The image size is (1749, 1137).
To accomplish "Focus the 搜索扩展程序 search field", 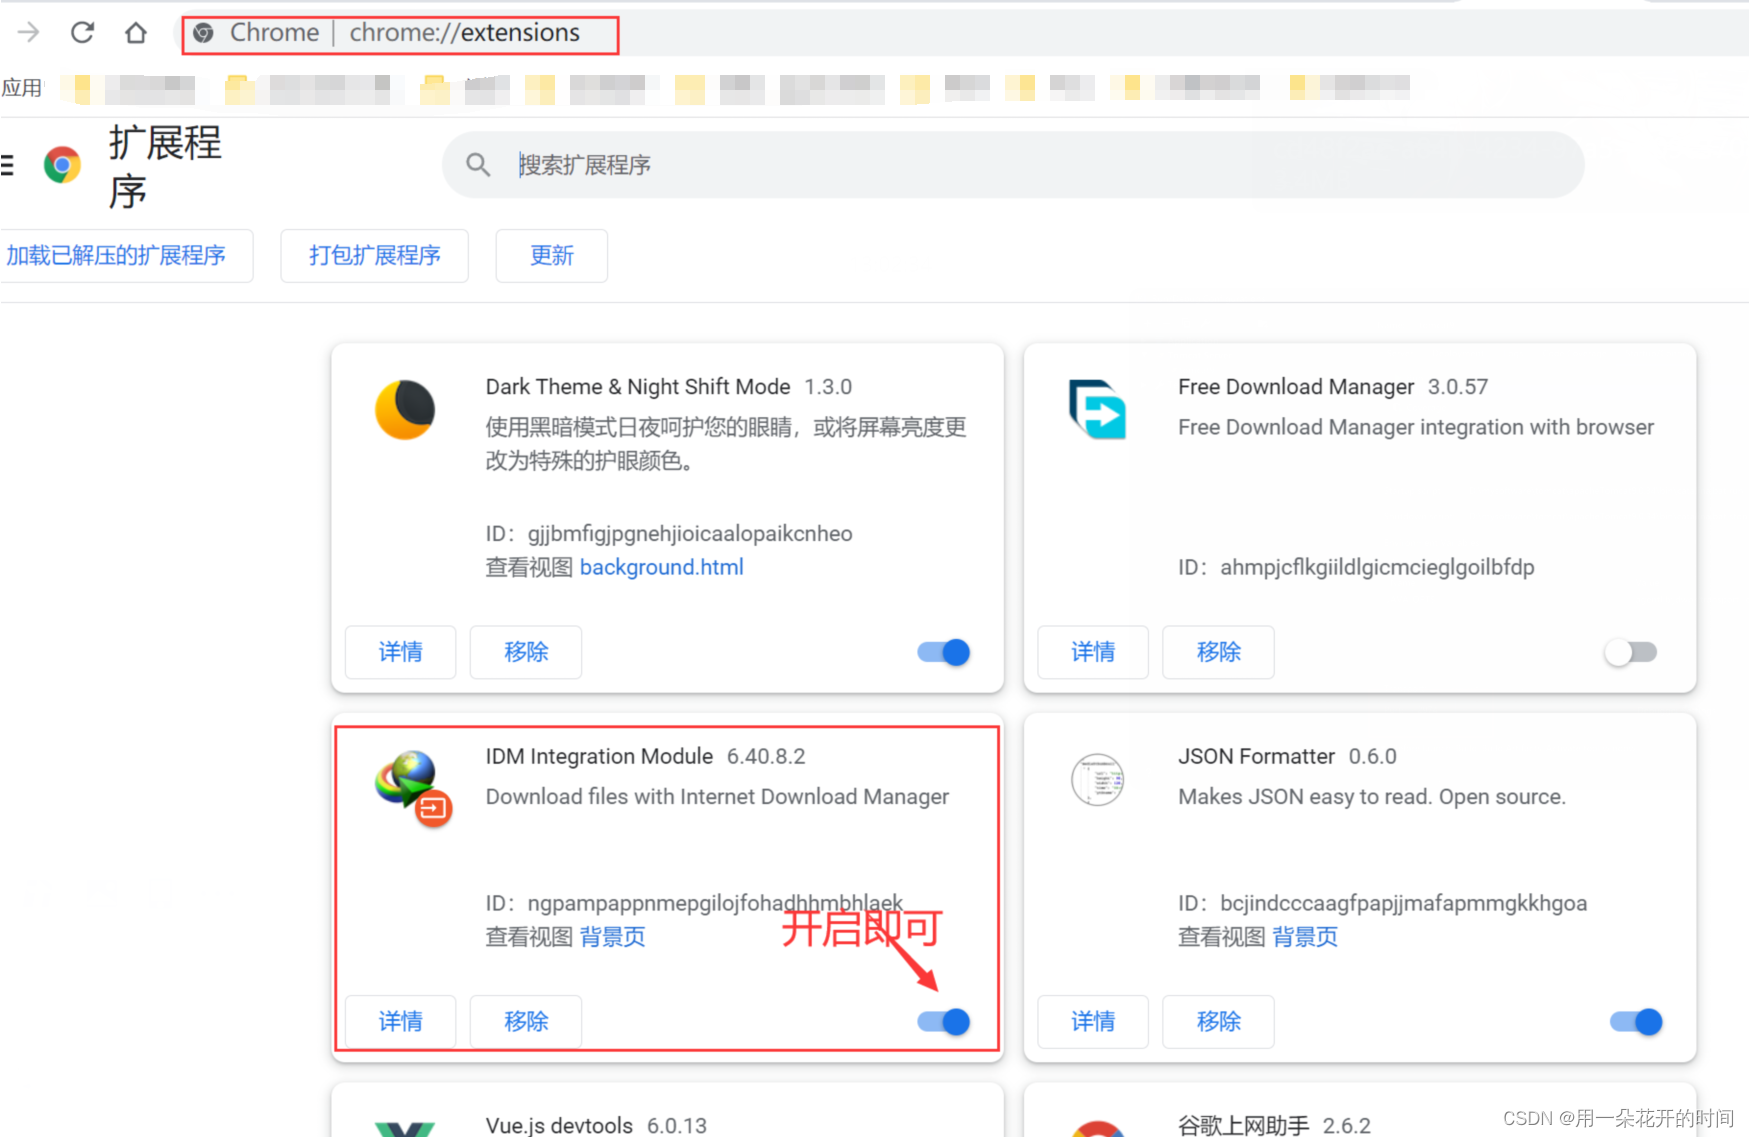I will click(x=1013, y=165).
